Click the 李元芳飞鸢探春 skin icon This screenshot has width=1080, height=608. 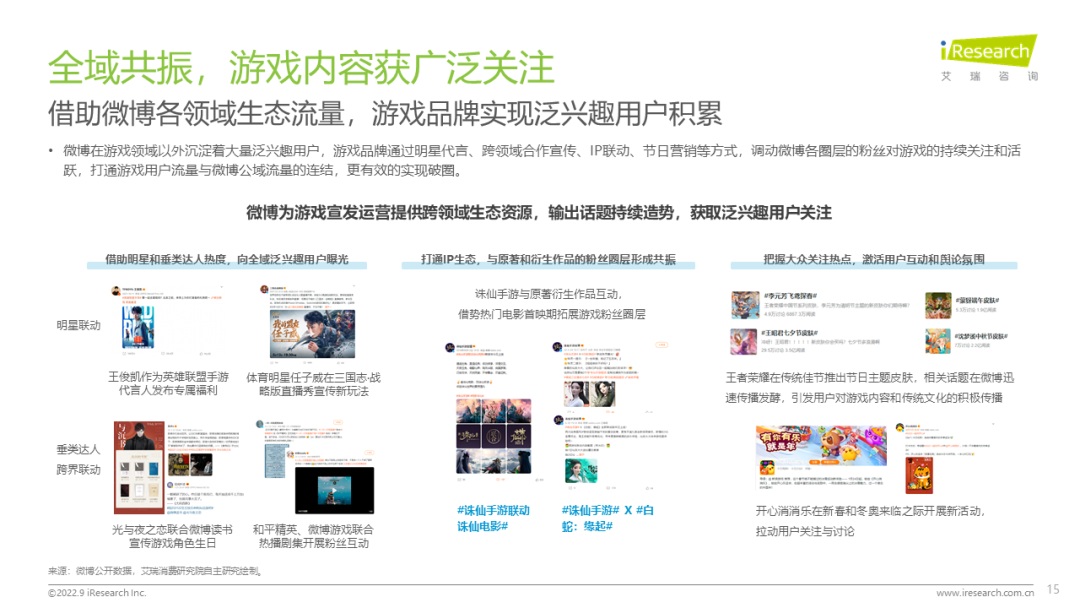tap(745, 304)
